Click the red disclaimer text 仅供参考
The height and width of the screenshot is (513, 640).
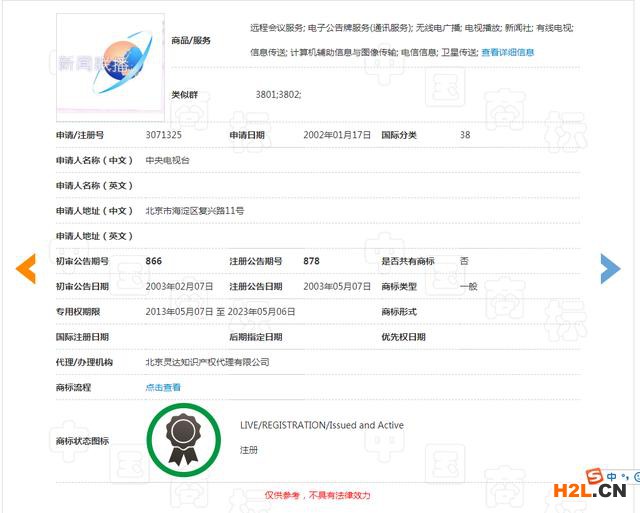tap(317, 495)
